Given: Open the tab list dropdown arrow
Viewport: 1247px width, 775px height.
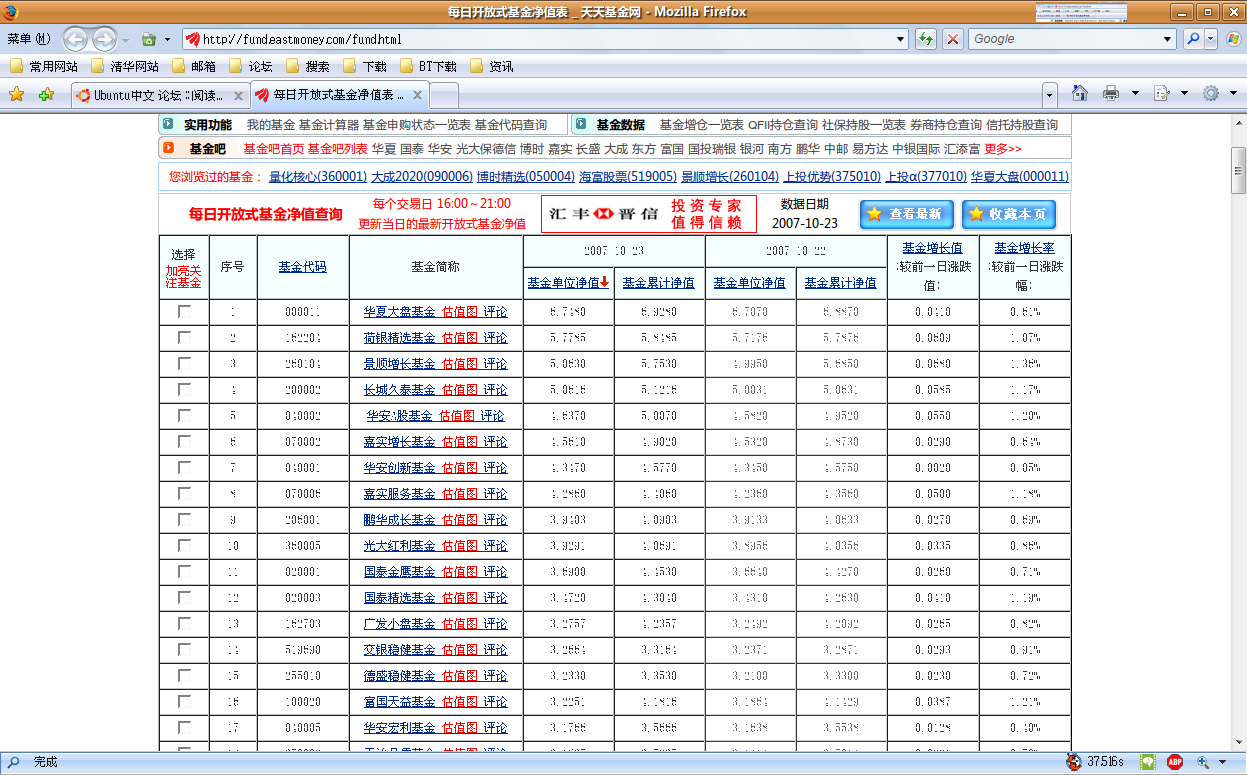Looking at the screenshot, I should (x=1049, y=95).
